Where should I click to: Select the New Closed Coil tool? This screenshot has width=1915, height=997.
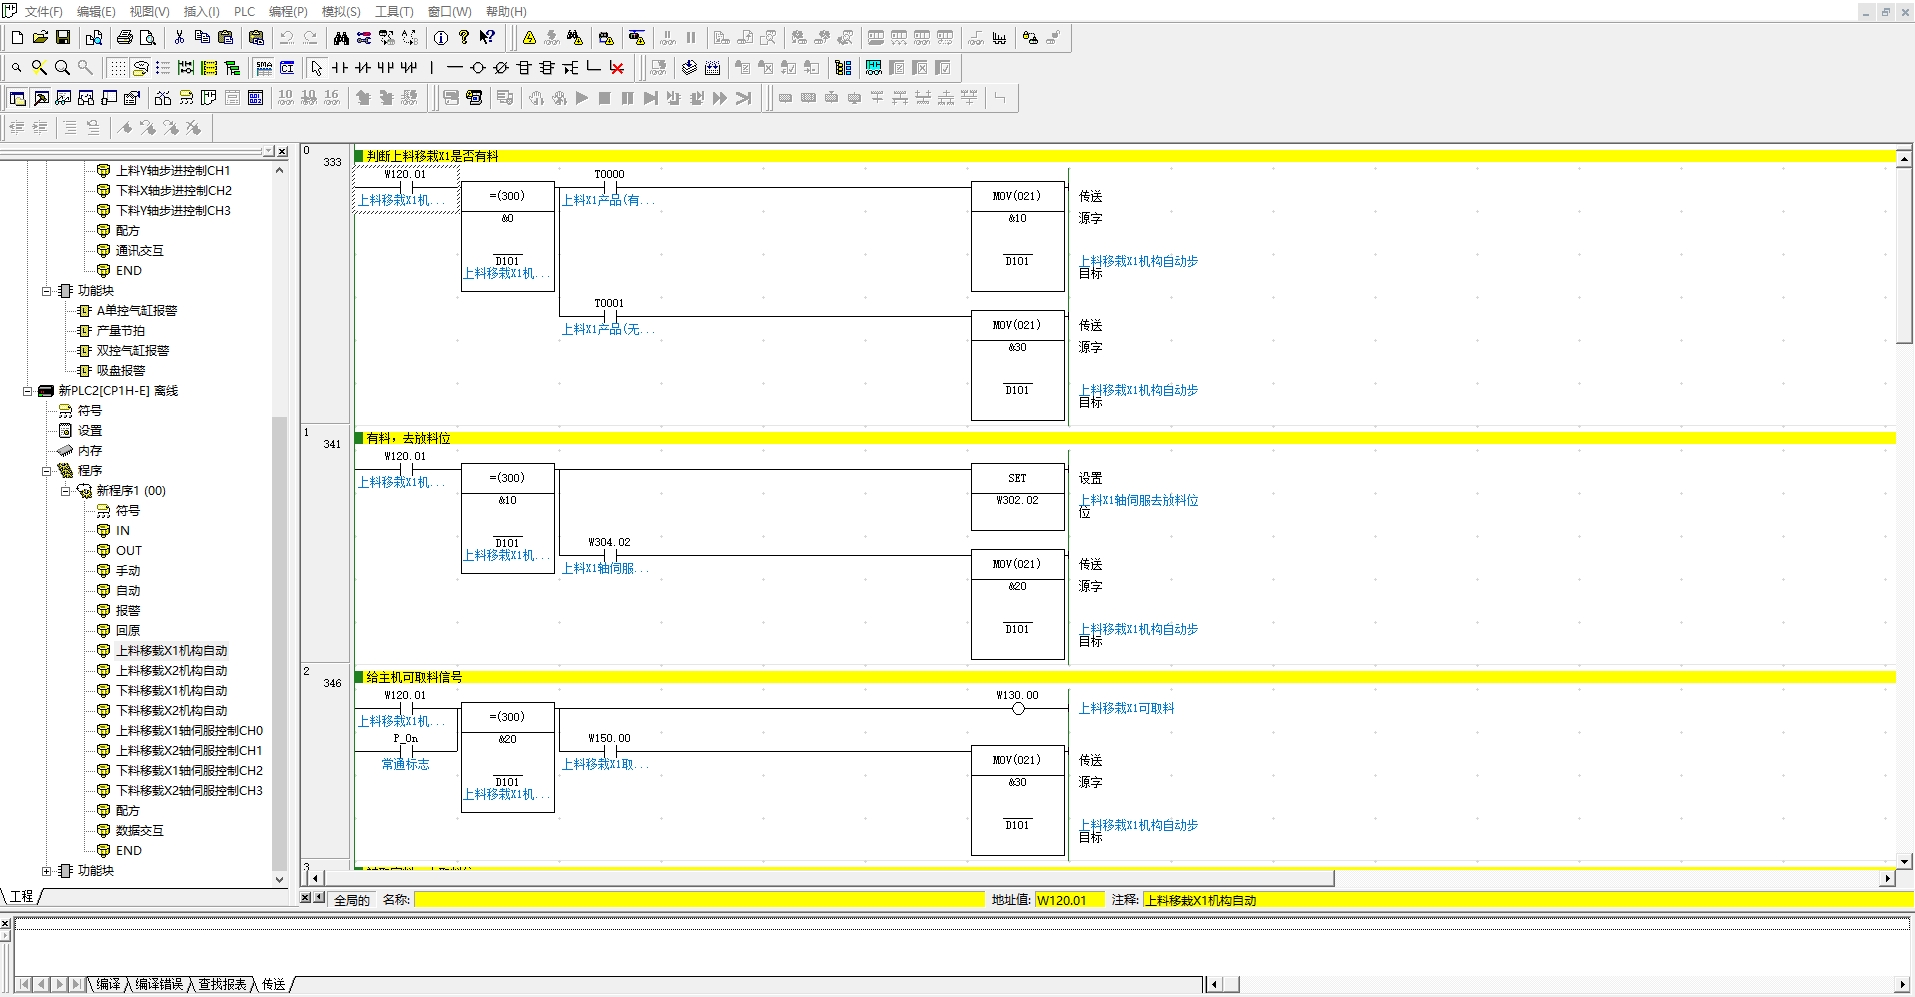[501, 68]
